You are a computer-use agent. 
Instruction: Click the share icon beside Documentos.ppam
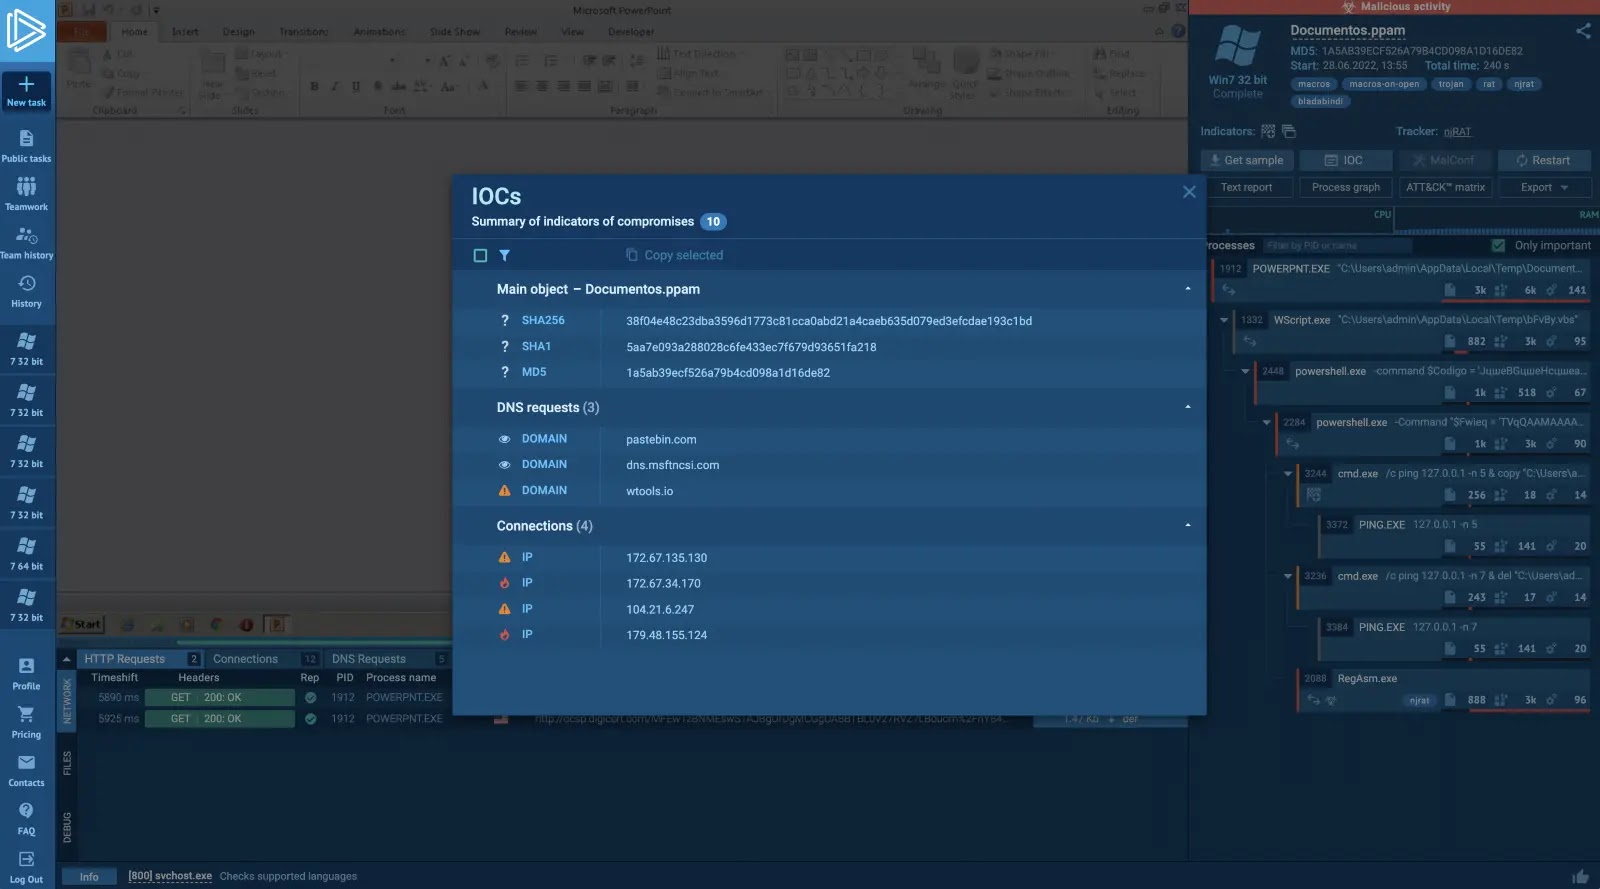click(1583, 31)
